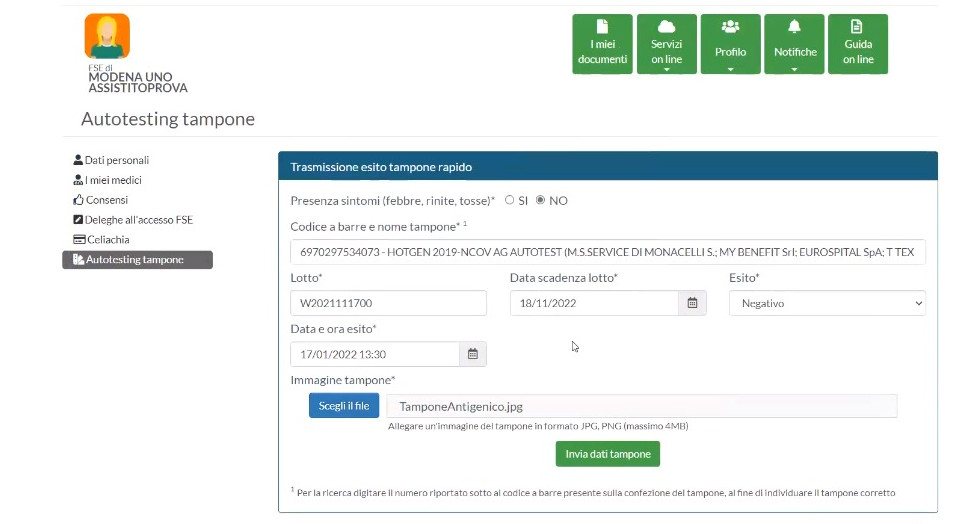Select Deleghe all'accesso FSE menu item

(138, 220)
